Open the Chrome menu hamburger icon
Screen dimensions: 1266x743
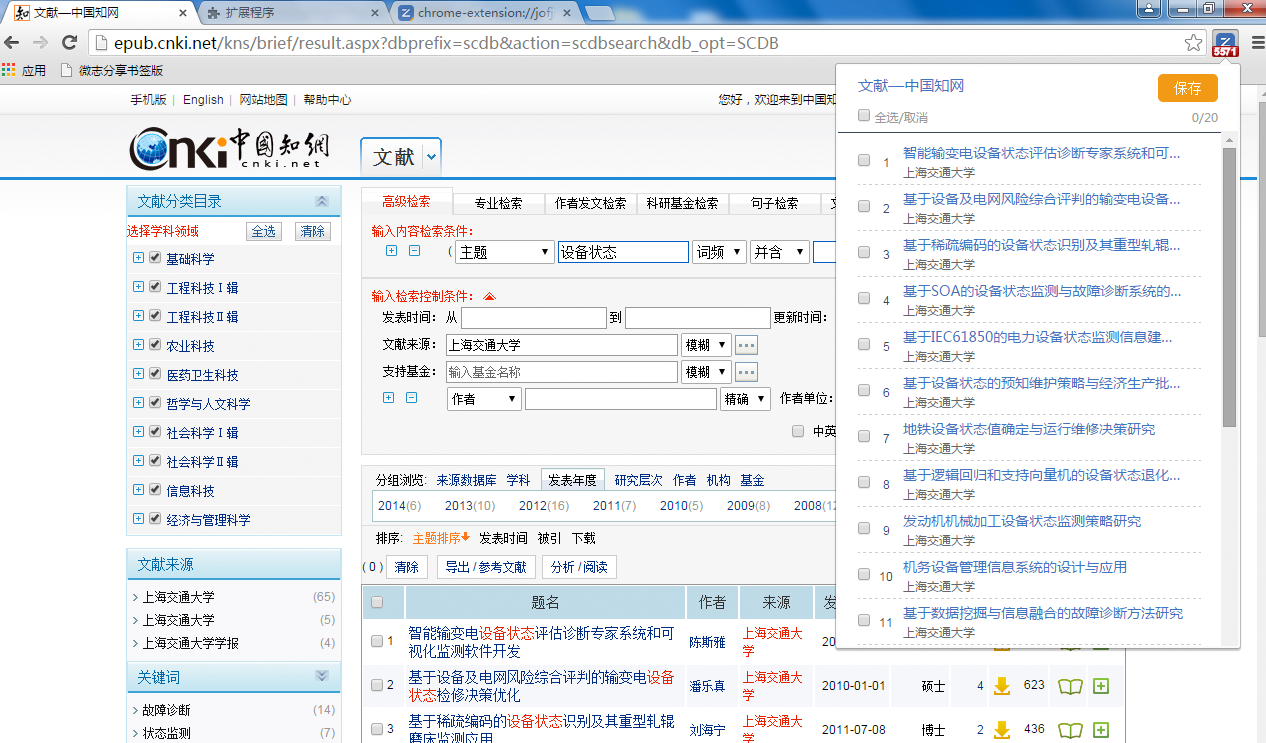(1256, 43)
